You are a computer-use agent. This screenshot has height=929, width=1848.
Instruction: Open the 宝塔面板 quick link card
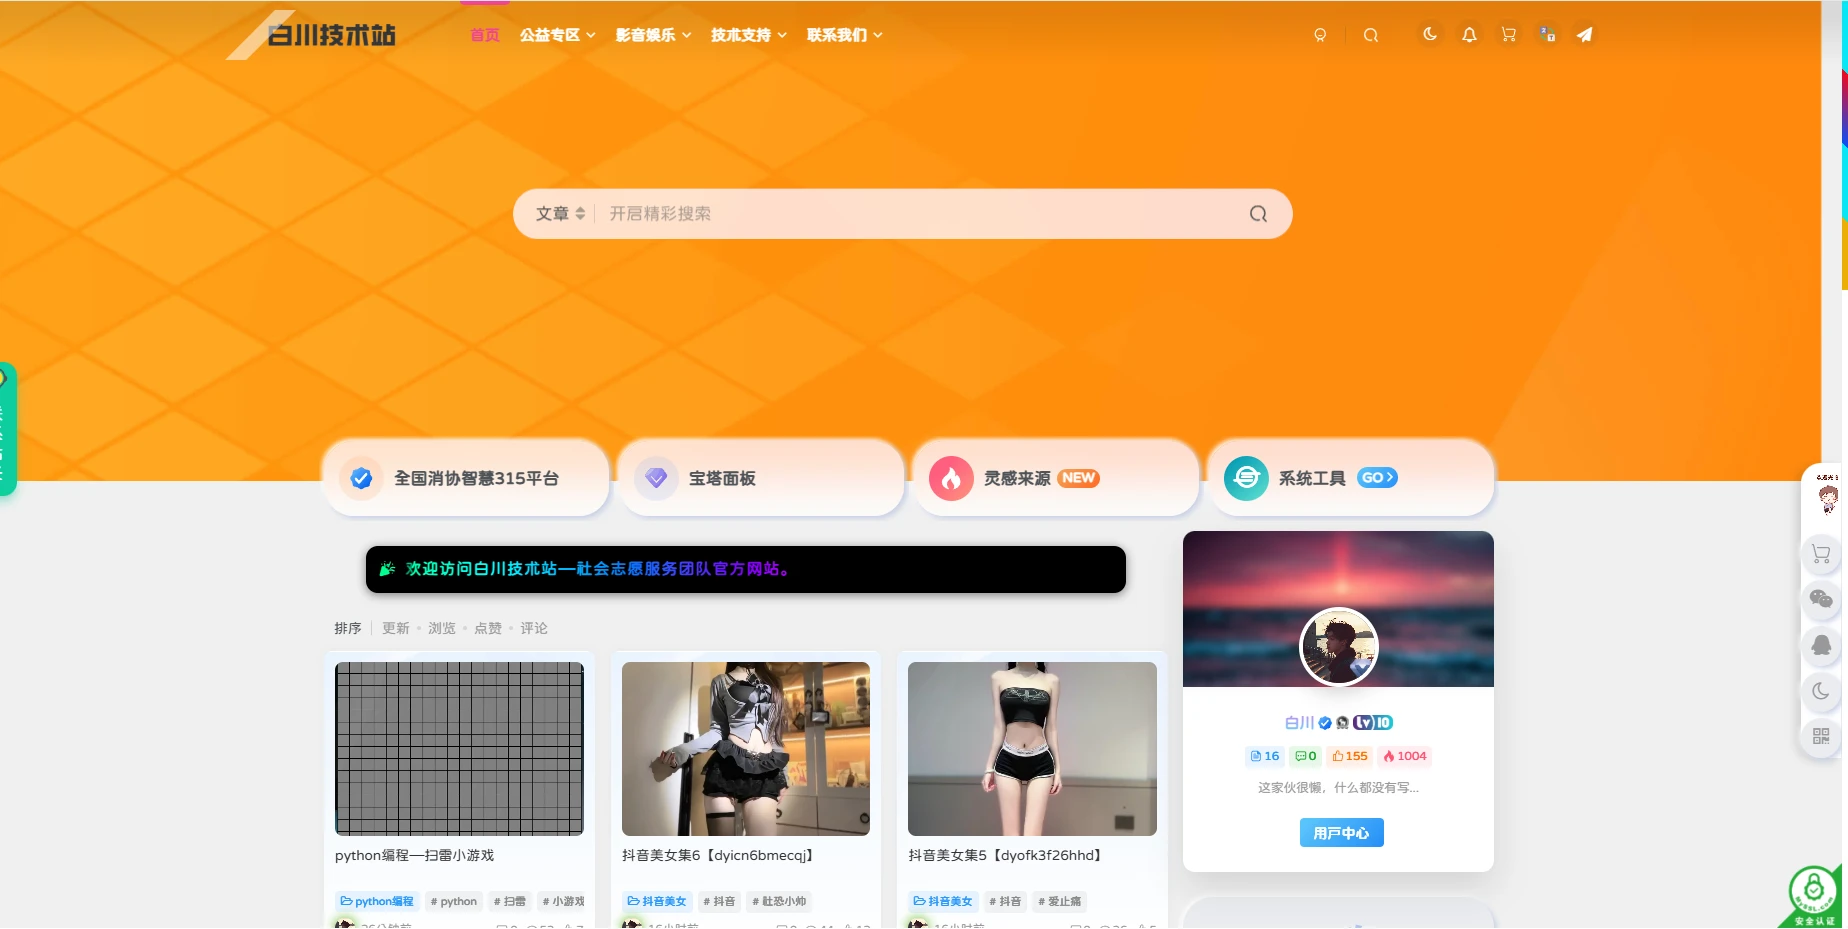[760, 478]
